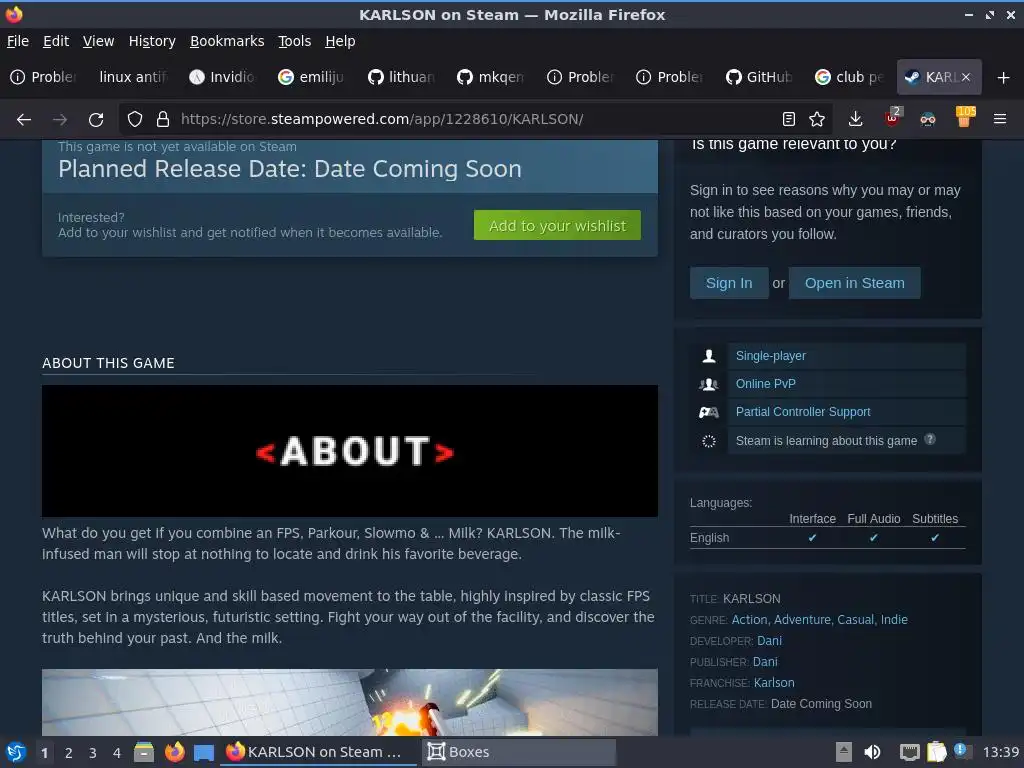
Task: Open the Edit menu
Action: click(x=56, y=41)
